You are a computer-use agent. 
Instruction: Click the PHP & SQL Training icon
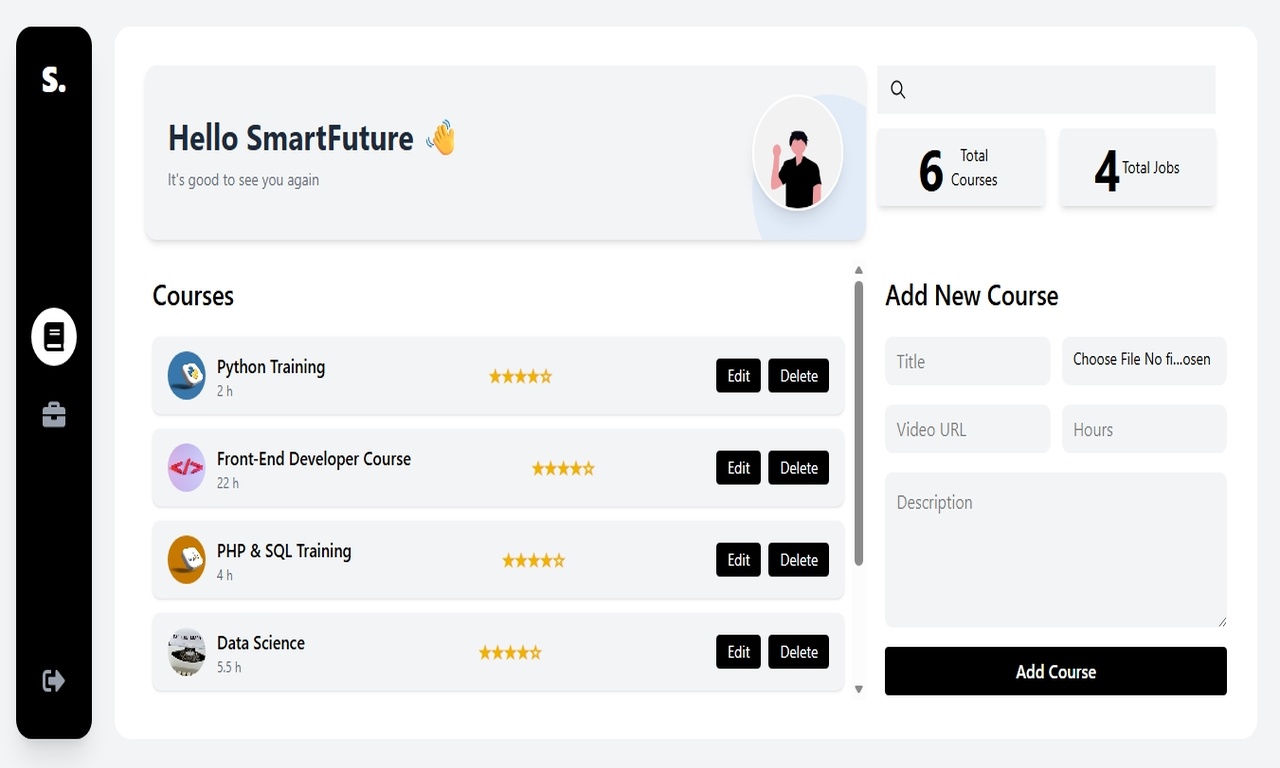(187, 560)
